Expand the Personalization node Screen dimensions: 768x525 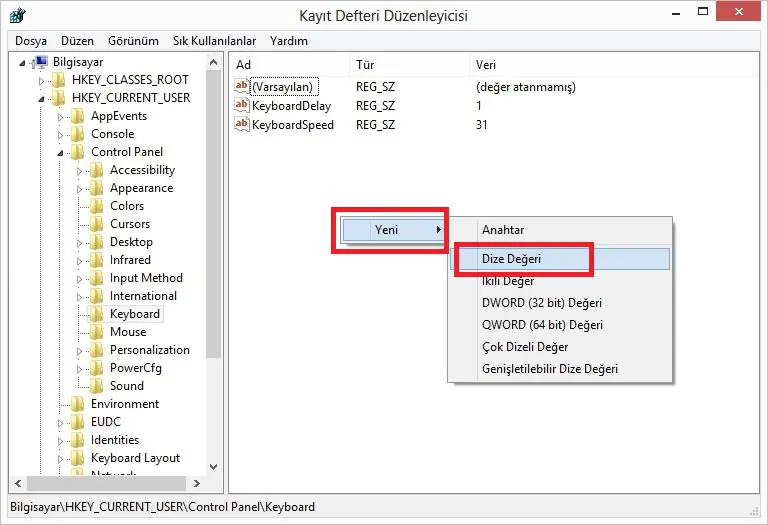point(79,351)
